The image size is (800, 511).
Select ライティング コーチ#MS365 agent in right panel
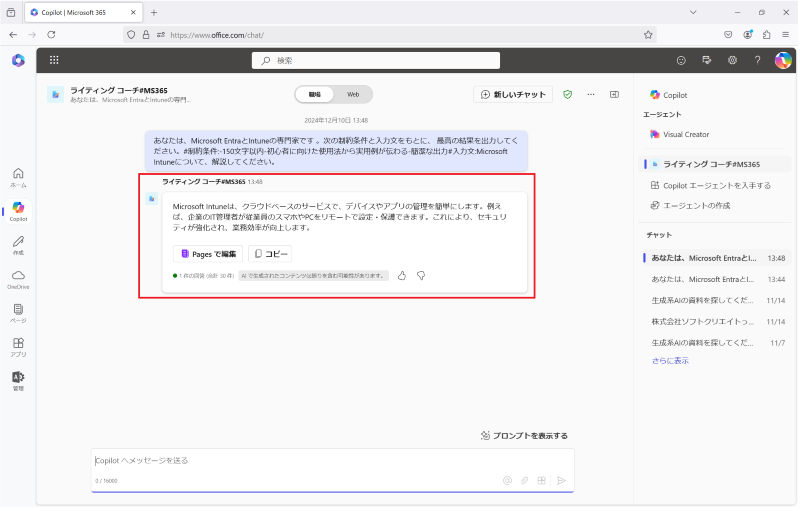[x=714, y=164]
